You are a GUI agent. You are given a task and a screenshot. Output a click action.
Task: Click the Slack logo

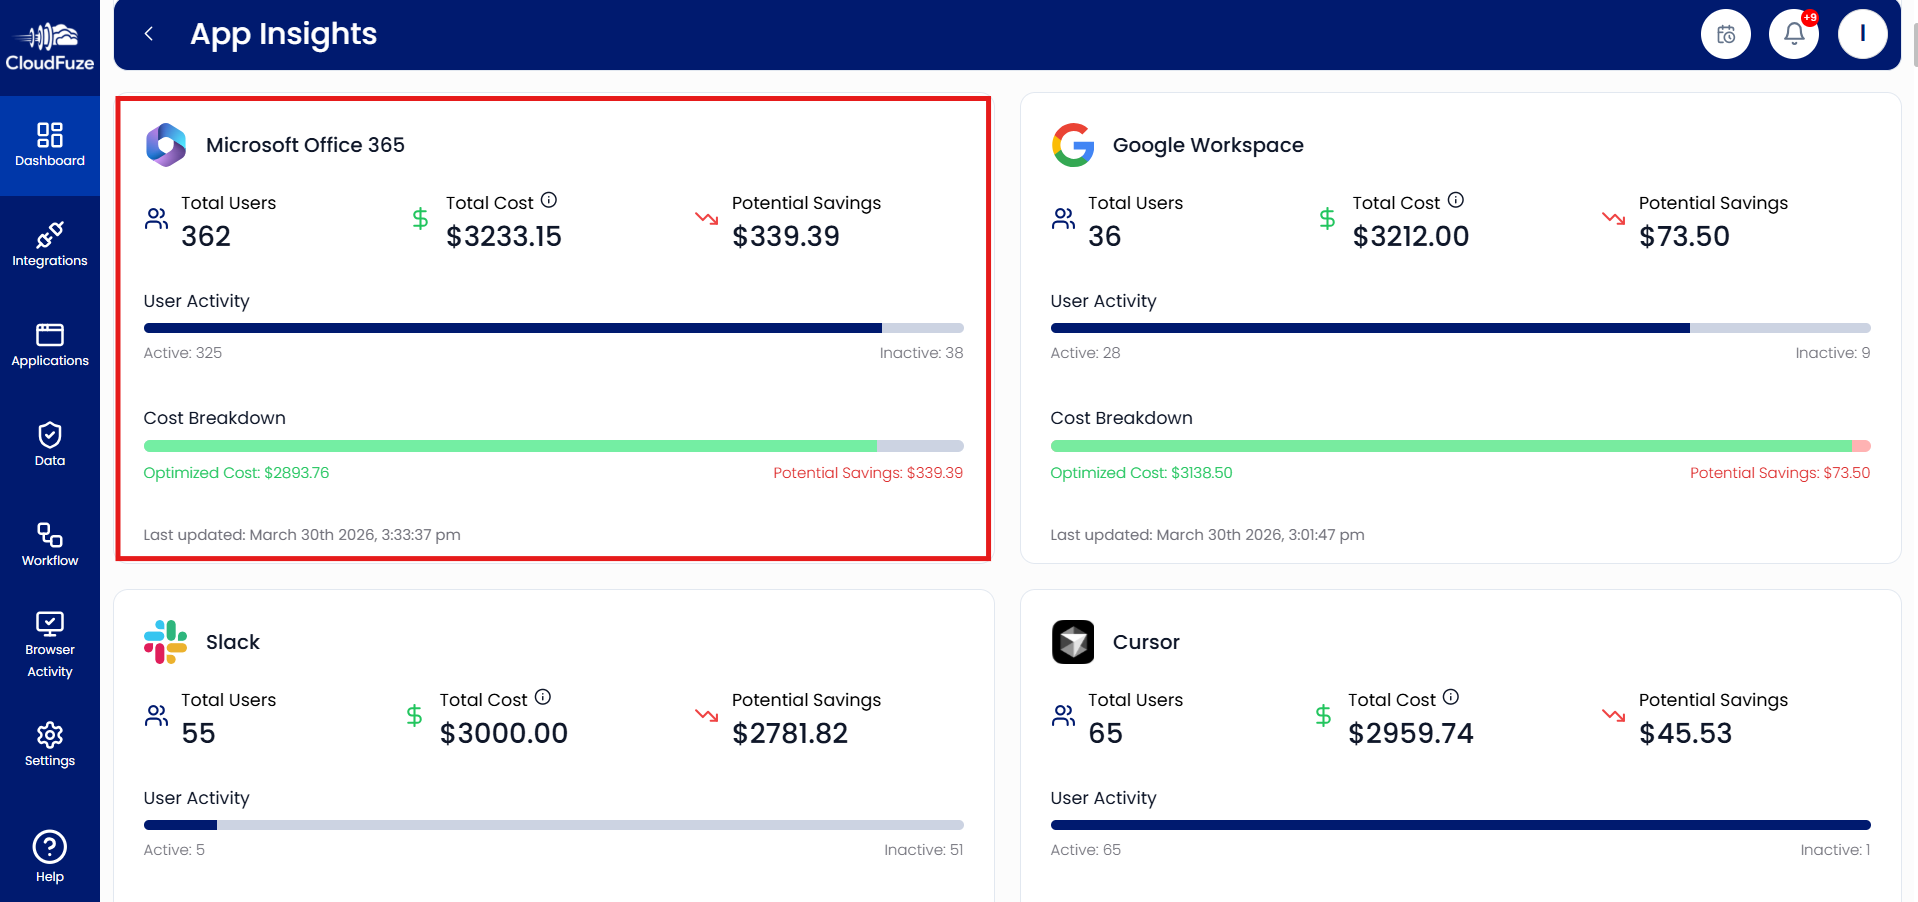click(166, 642)
